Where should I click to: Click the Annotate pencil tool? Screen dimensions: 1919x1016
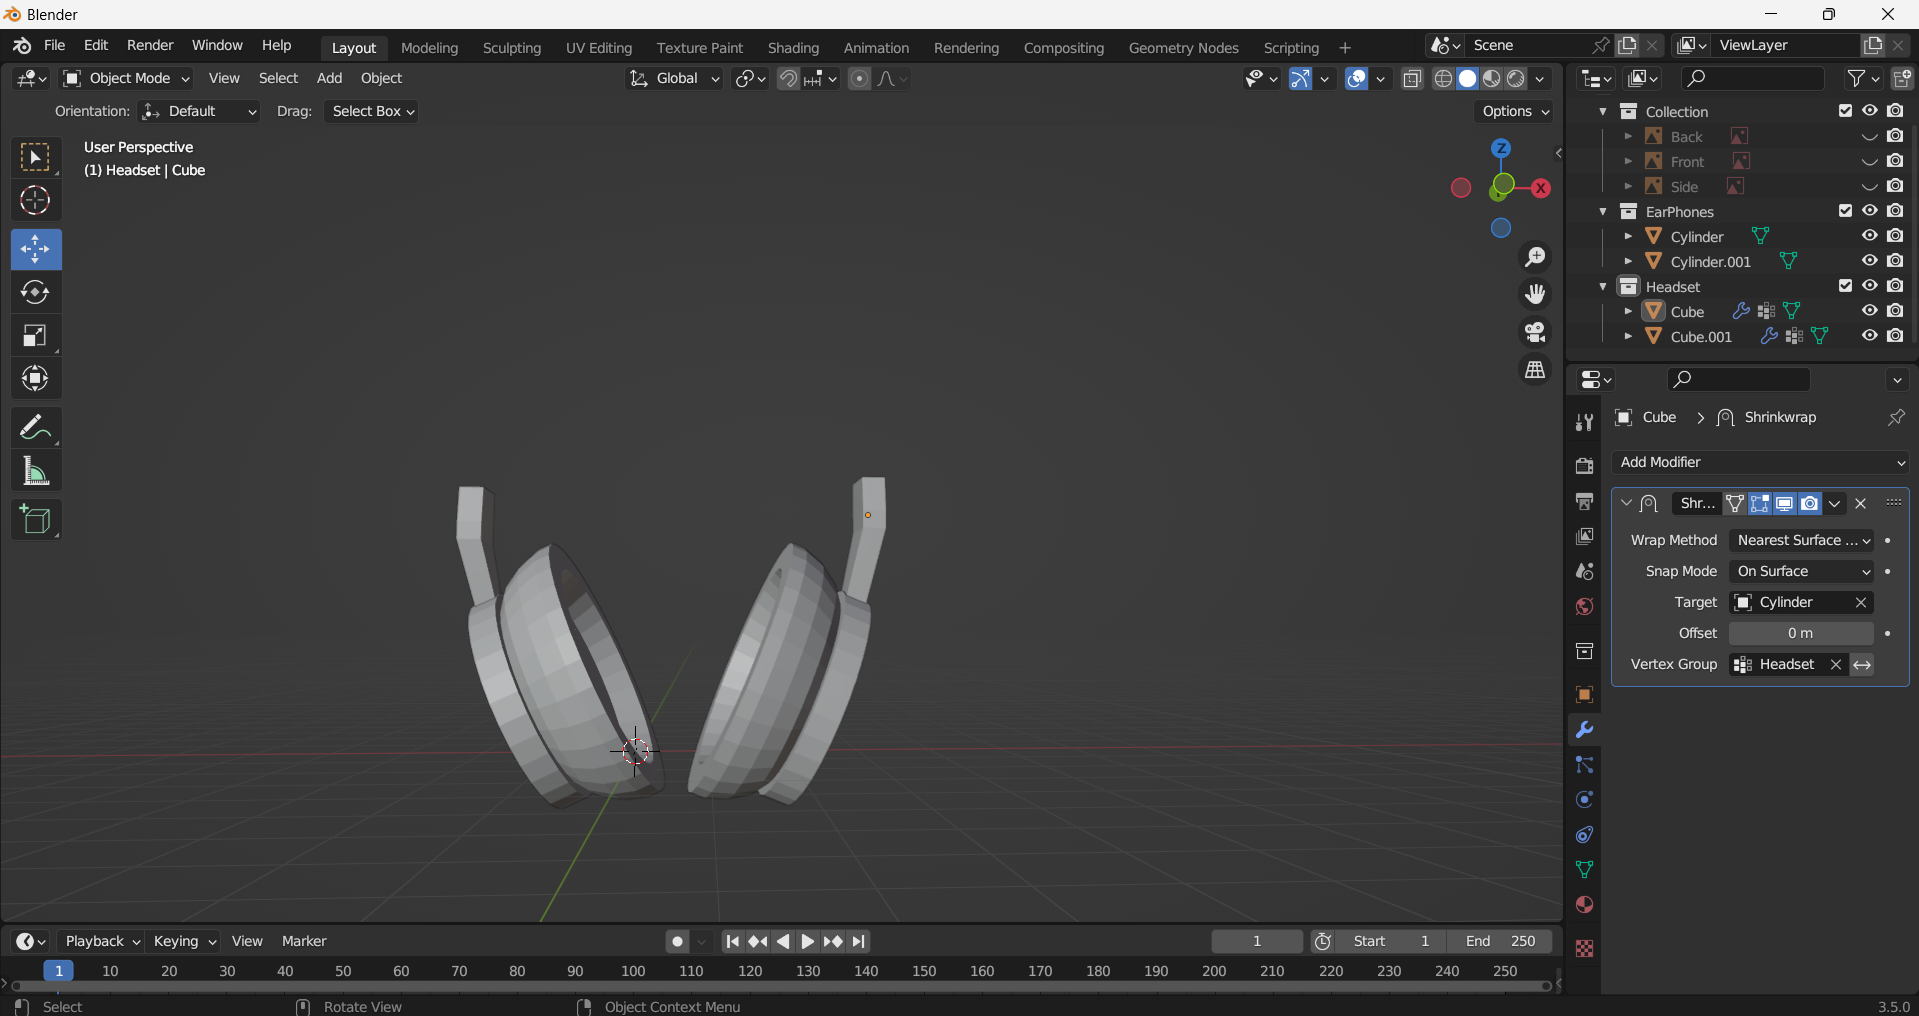point(35,428)
